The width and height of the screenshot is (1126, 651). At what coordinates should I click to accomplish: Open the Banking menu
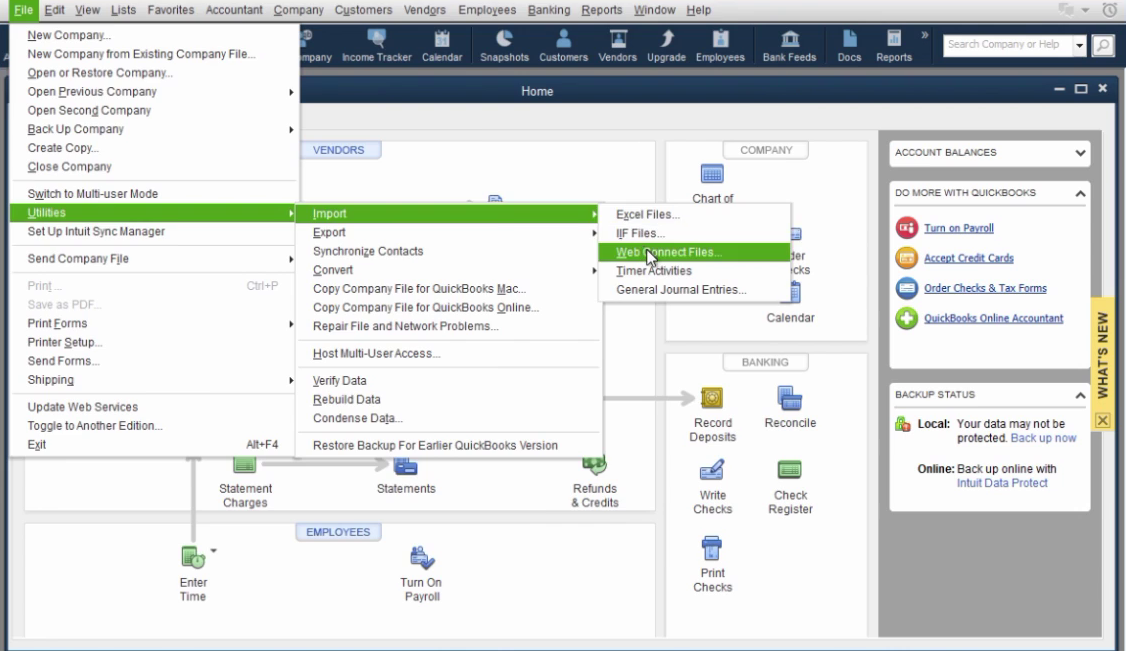549,10
